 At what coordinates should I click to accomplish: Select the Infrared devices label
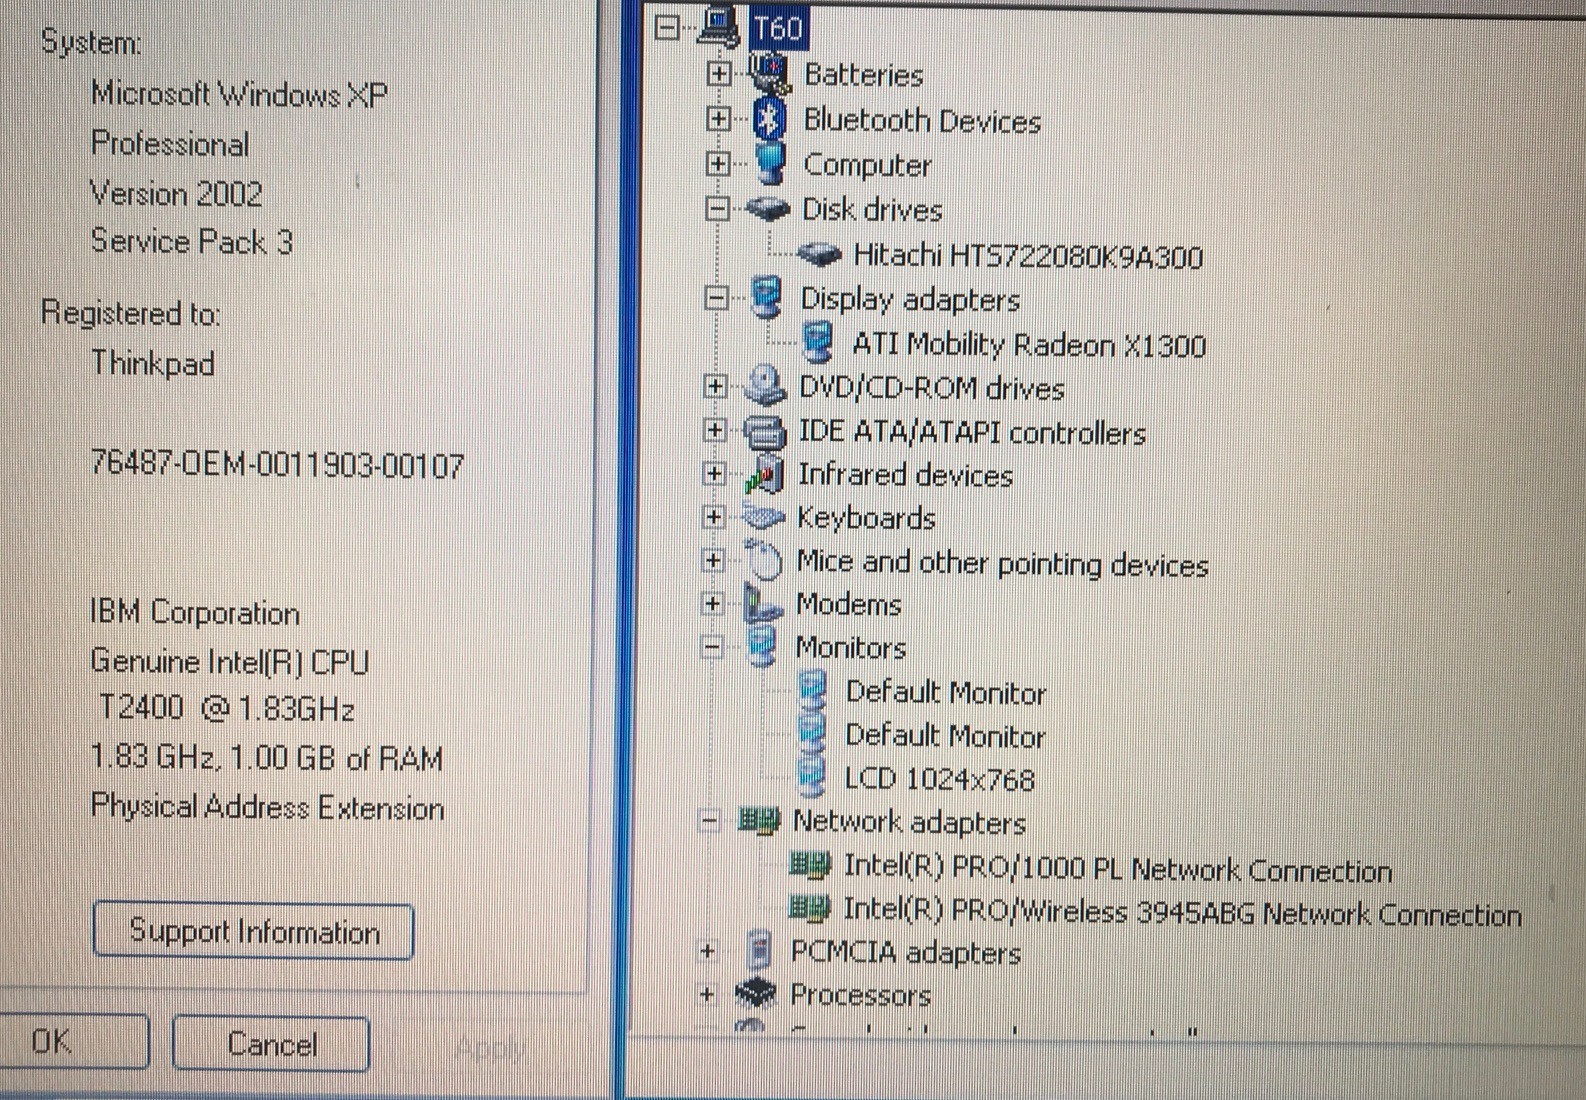tap(905, 475)
